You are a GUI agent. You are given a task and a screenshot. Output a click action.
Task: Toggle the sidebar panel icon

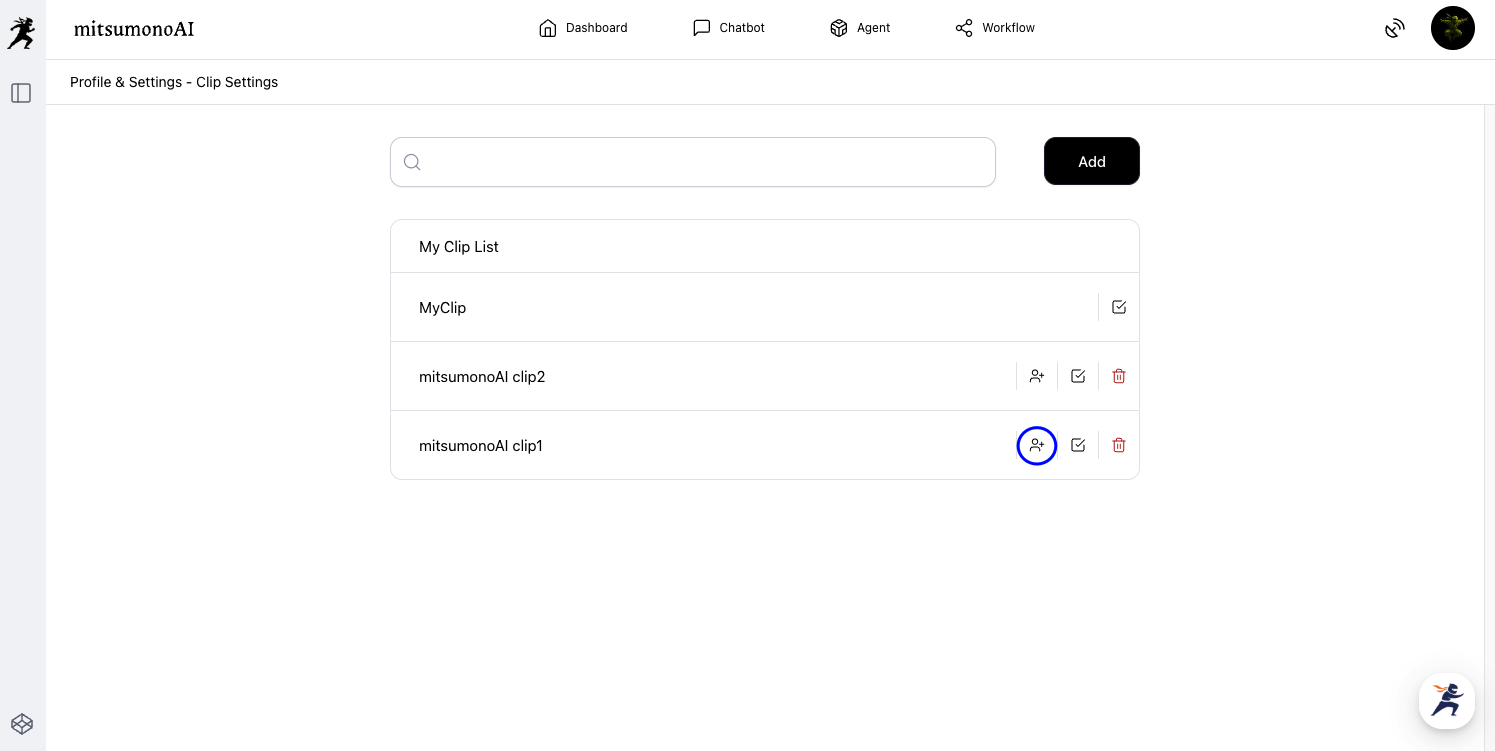click(21, 93)
